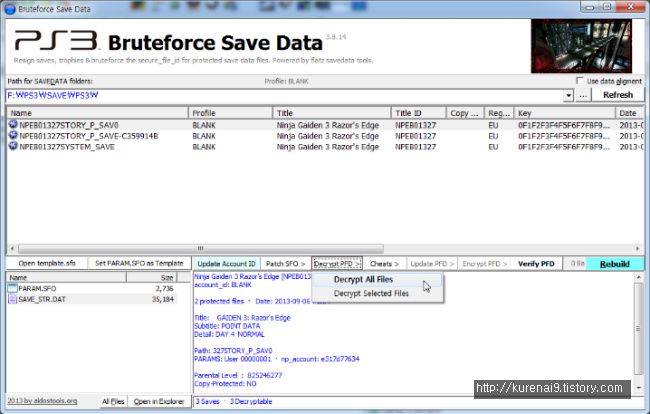Image resolution: width=650 pixels, height=414 pixels.
Task: Select the SAVE_STR.DAT file row
Action: pos(92,299)
